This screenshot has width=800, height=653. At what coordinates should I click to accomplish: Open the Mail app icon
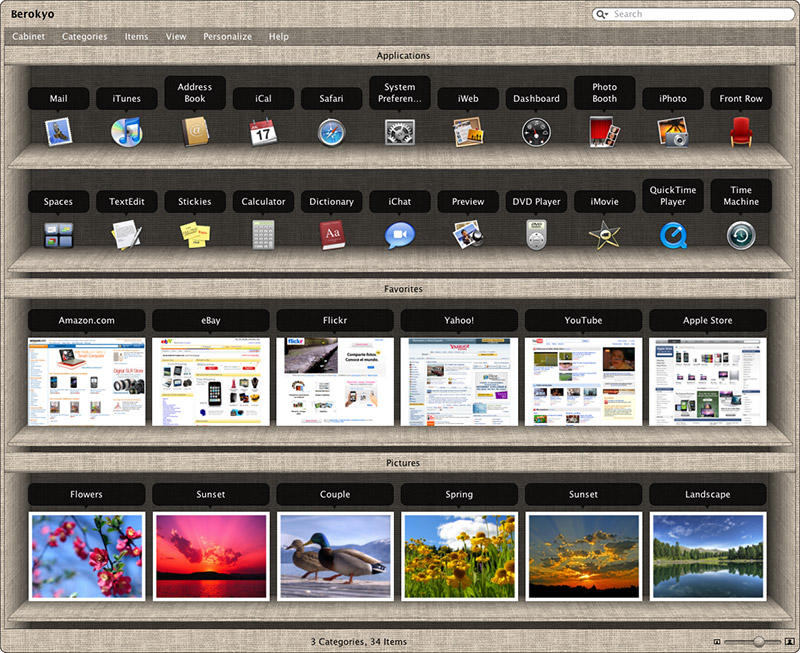coord(58,132)
